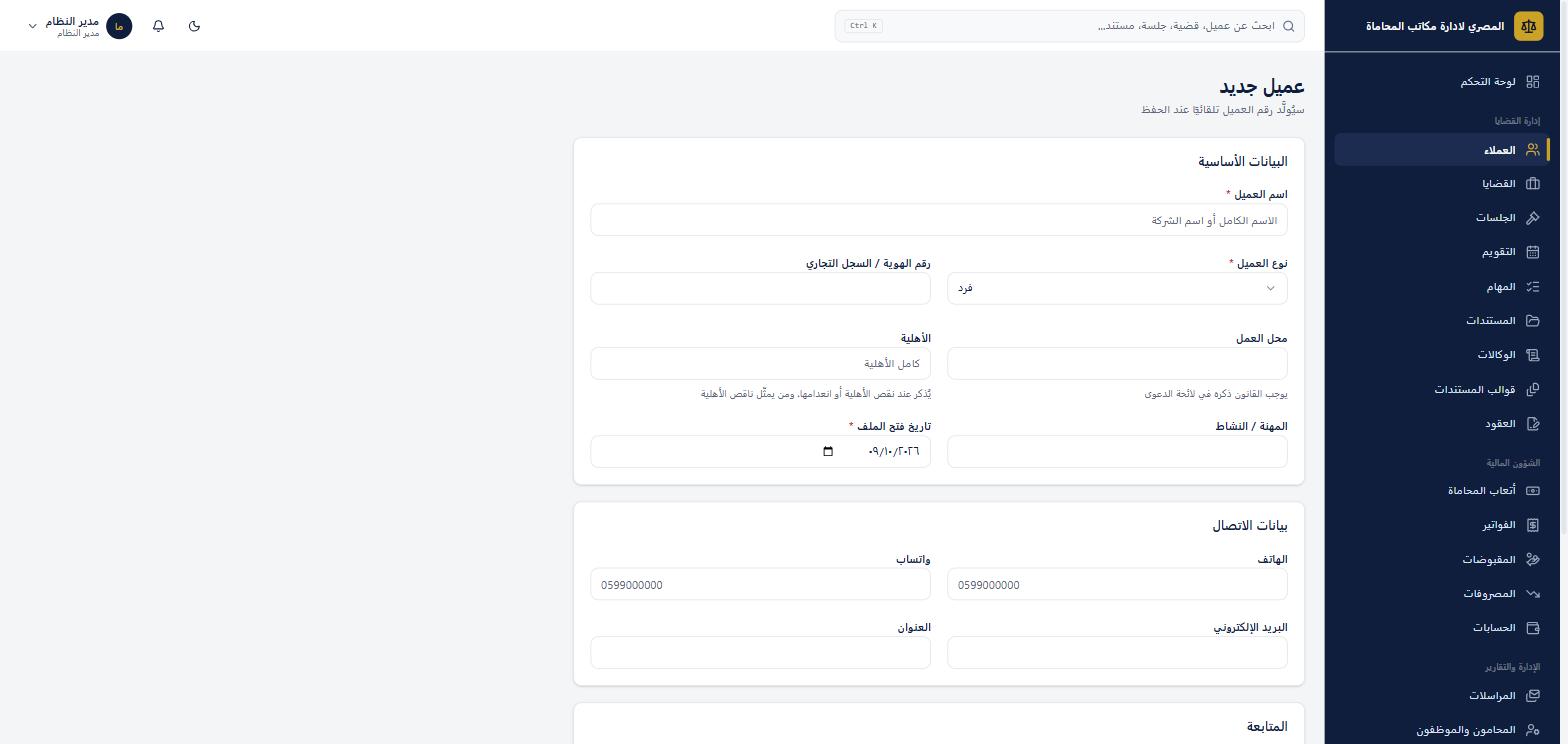This screenshot has height=744, width=1568.
Task: Click the dashboard grid icon
Action: coord(1533,82)
